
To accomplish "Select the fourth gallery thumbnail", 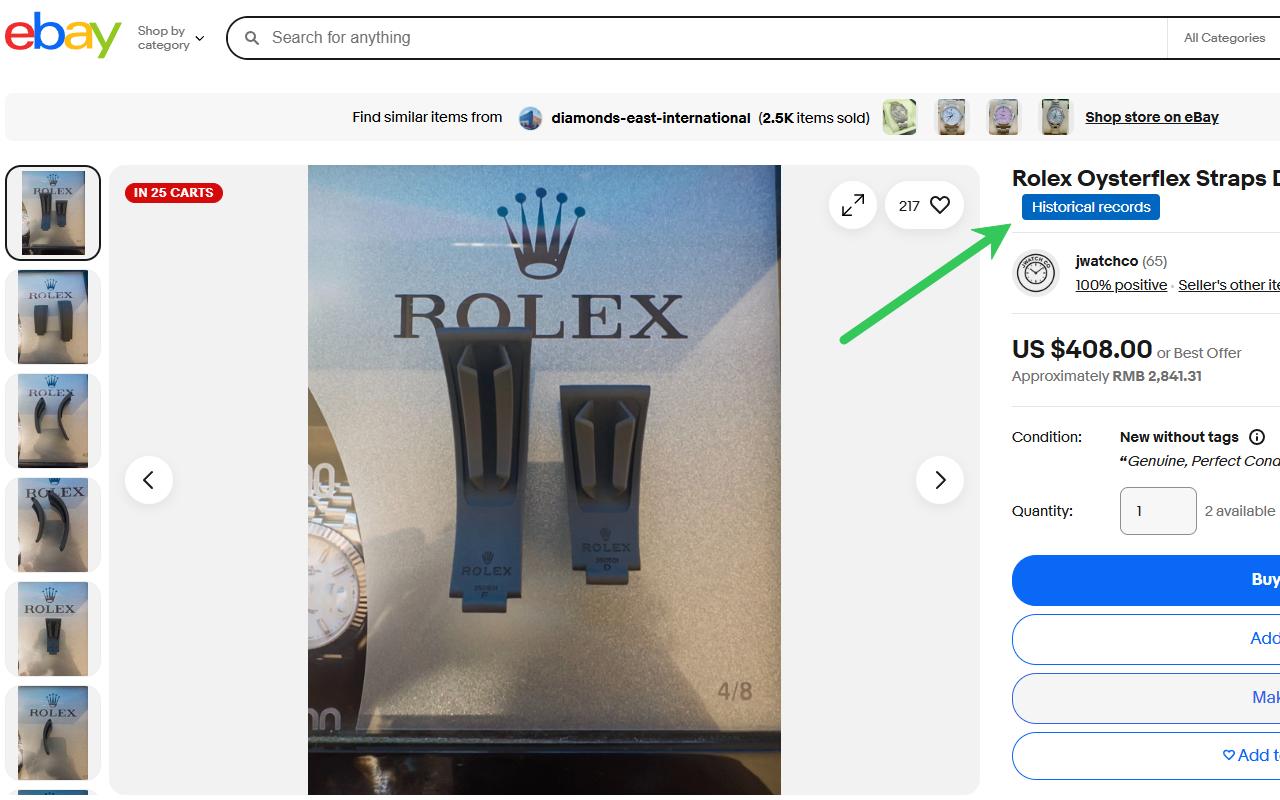I will tap(53, 525).
